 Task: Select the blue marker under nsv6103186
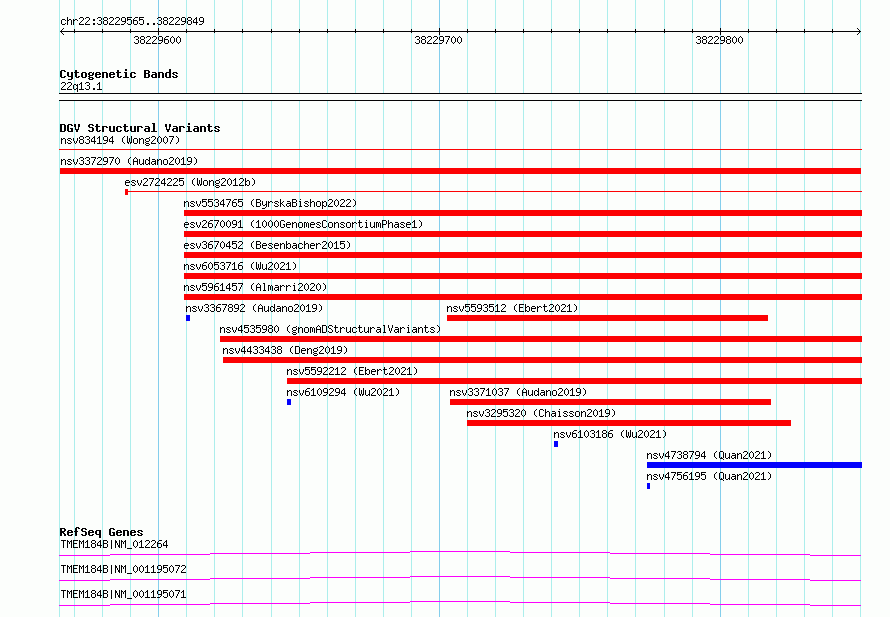(x=556, y=444)
